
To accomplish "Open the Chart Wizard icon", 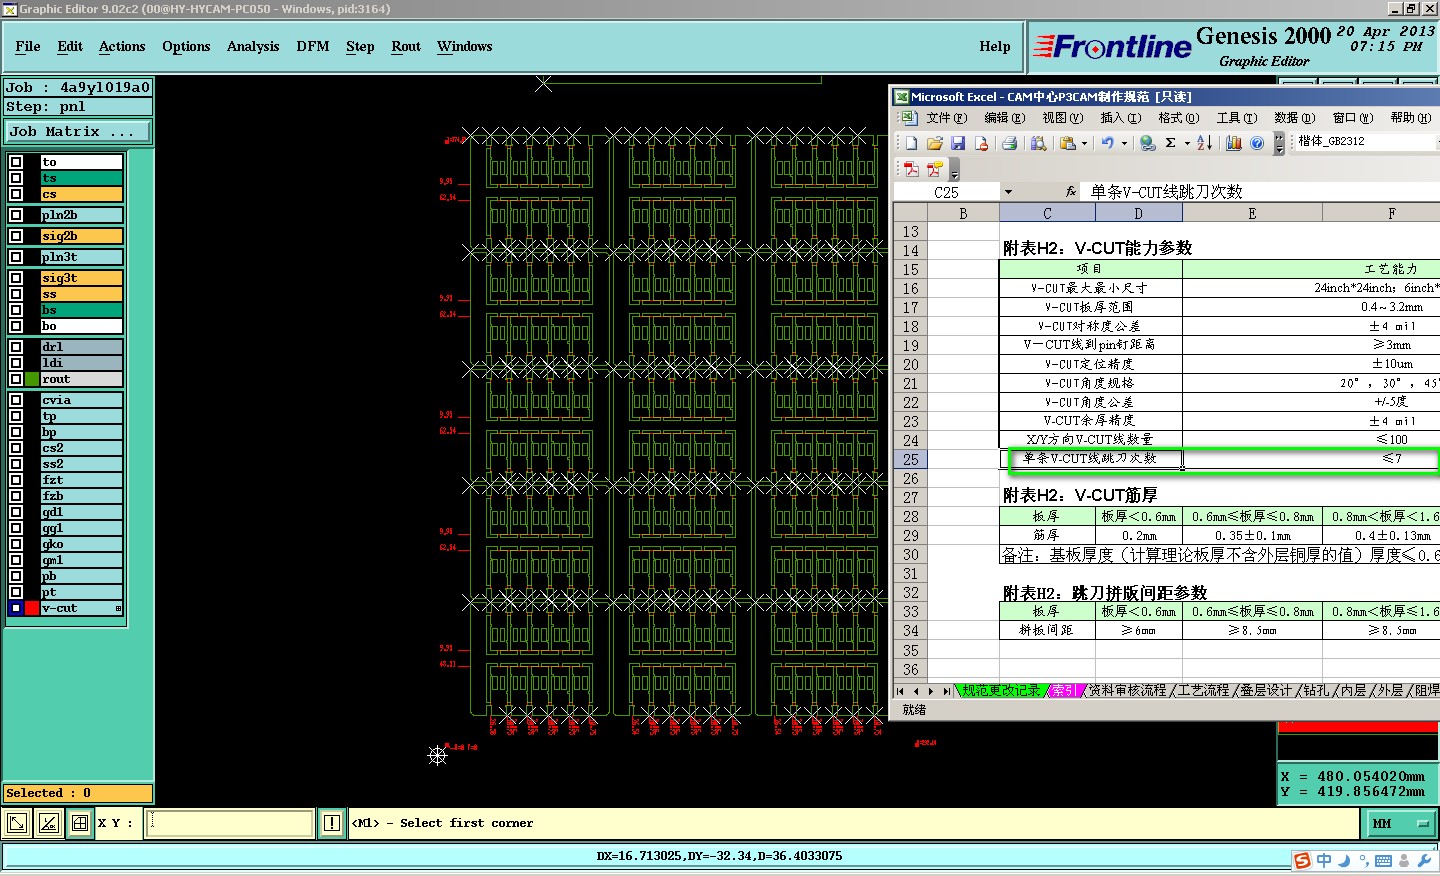I will (1234, 143).
